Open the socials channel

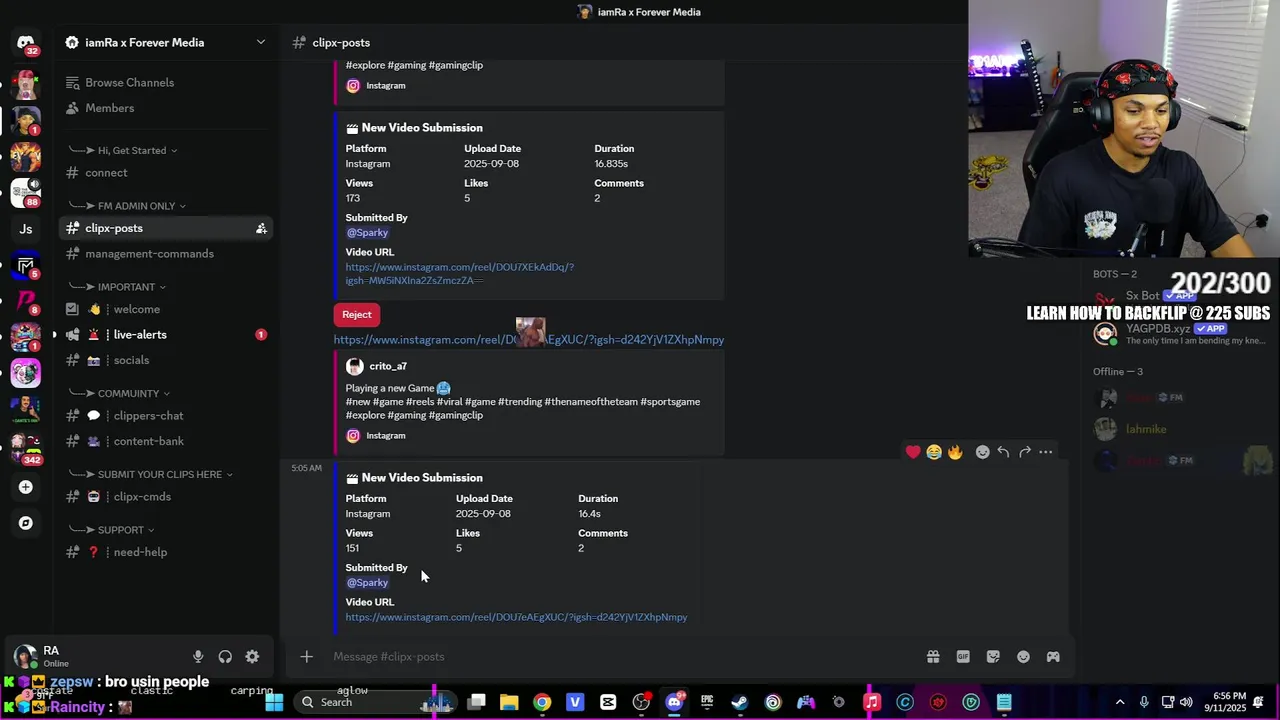[165, 361]
